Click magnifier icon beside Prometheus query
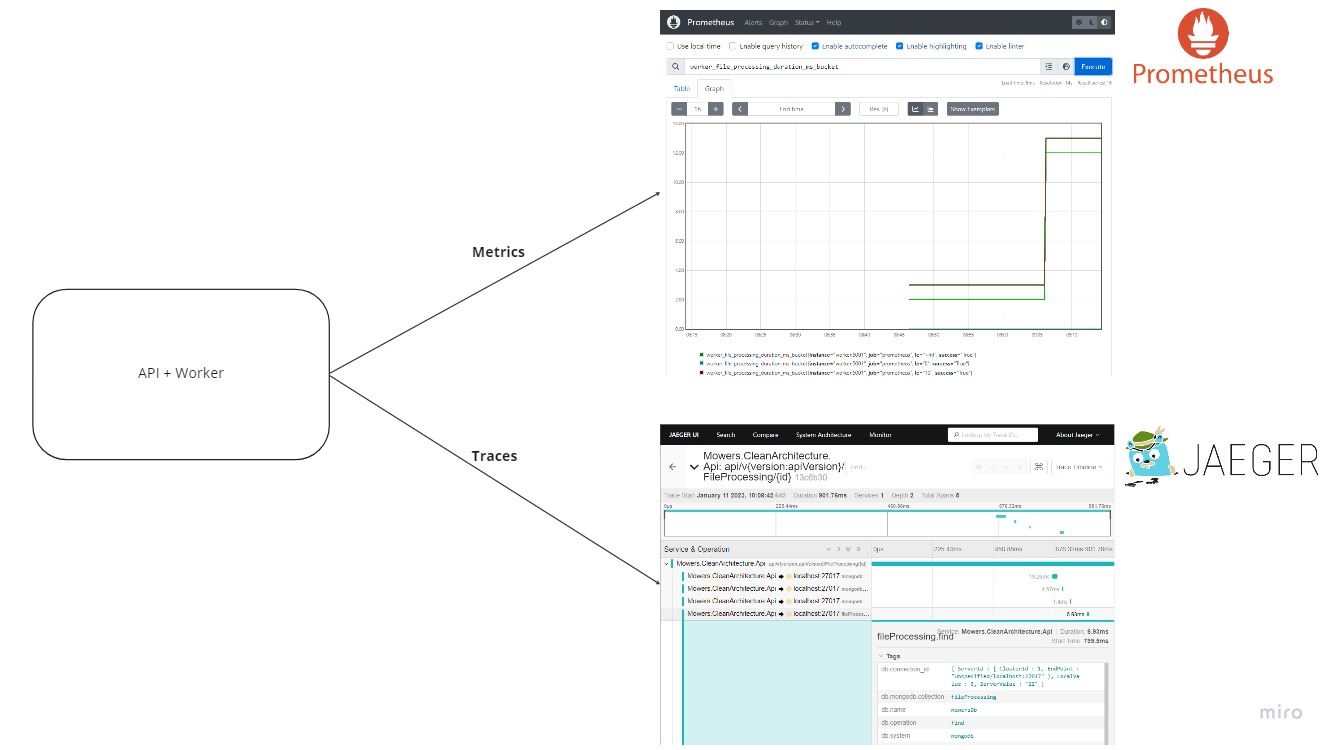Image resolution: width=1333 pixels, height=750 pixels. coord(675,66)
